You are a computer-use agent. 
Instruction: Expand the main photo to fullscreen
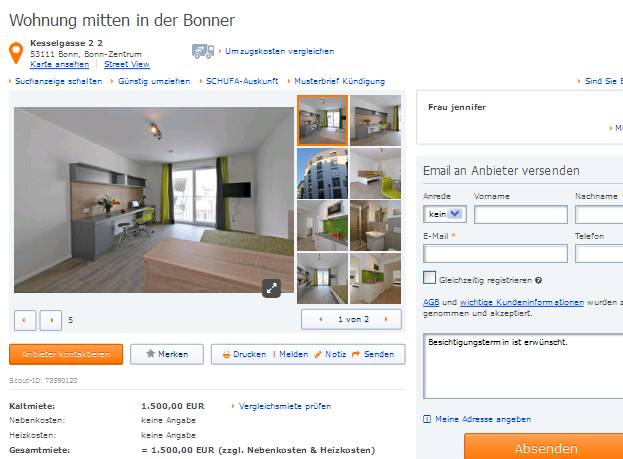[x=271, y=288]
